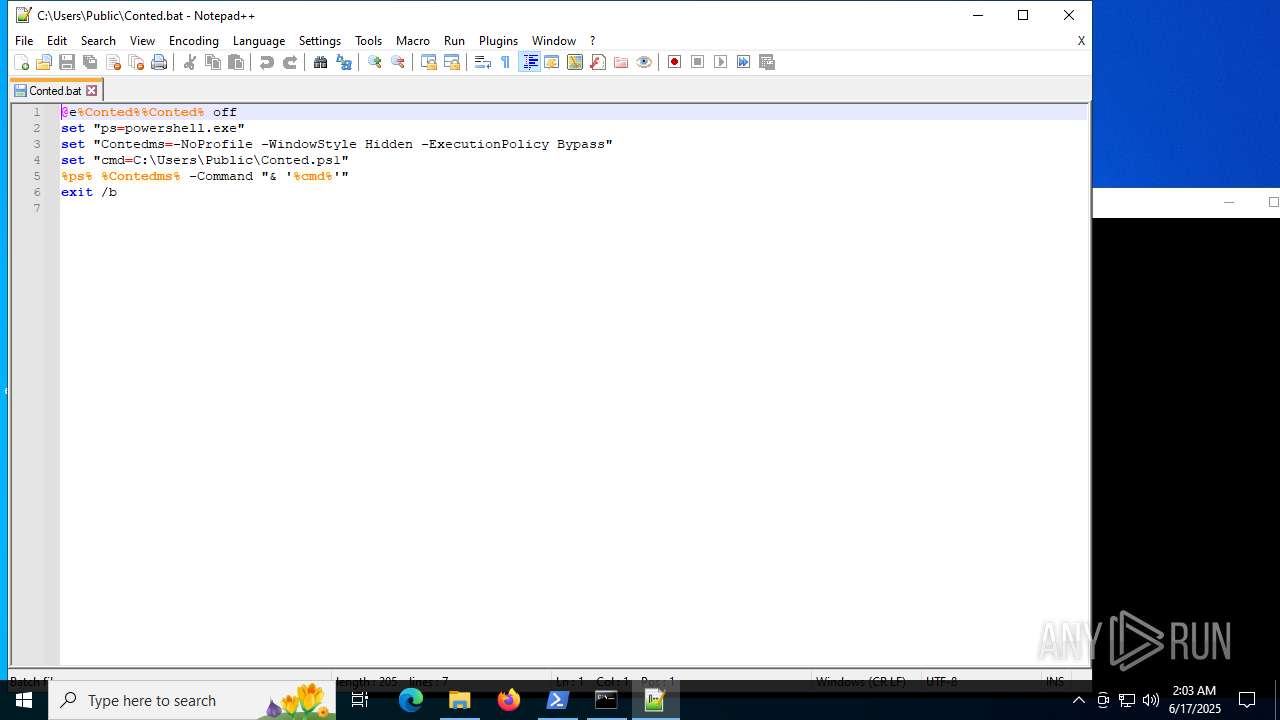The width and height of the screenshot is (1280, 720).
Task: Click the Open file toolbar icon
Action: [44, 62]
